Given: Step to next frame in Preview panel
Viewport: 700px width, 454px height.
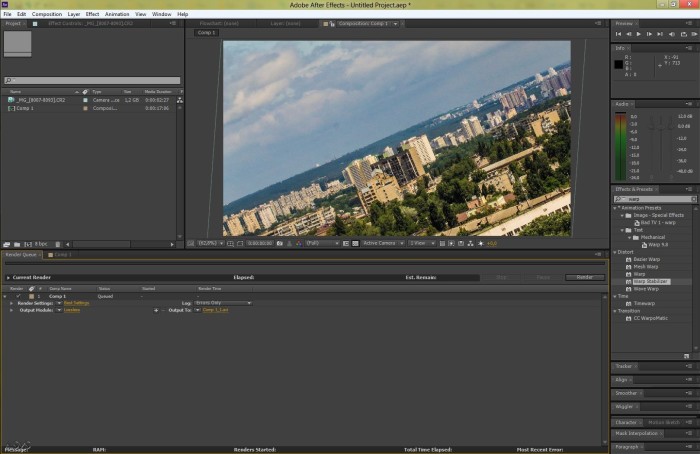Looking at the screenshot, I should pos(649,34).
